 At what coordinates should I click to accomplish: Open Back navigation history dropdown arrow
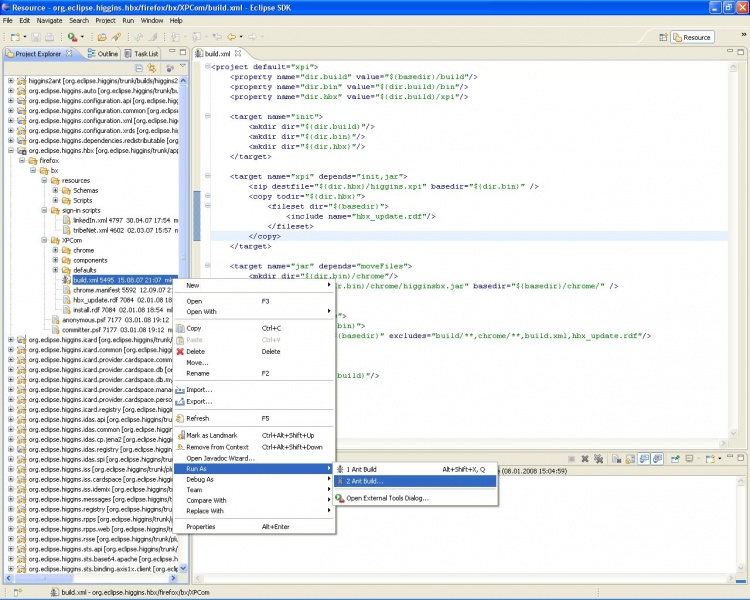click(241, 37)
